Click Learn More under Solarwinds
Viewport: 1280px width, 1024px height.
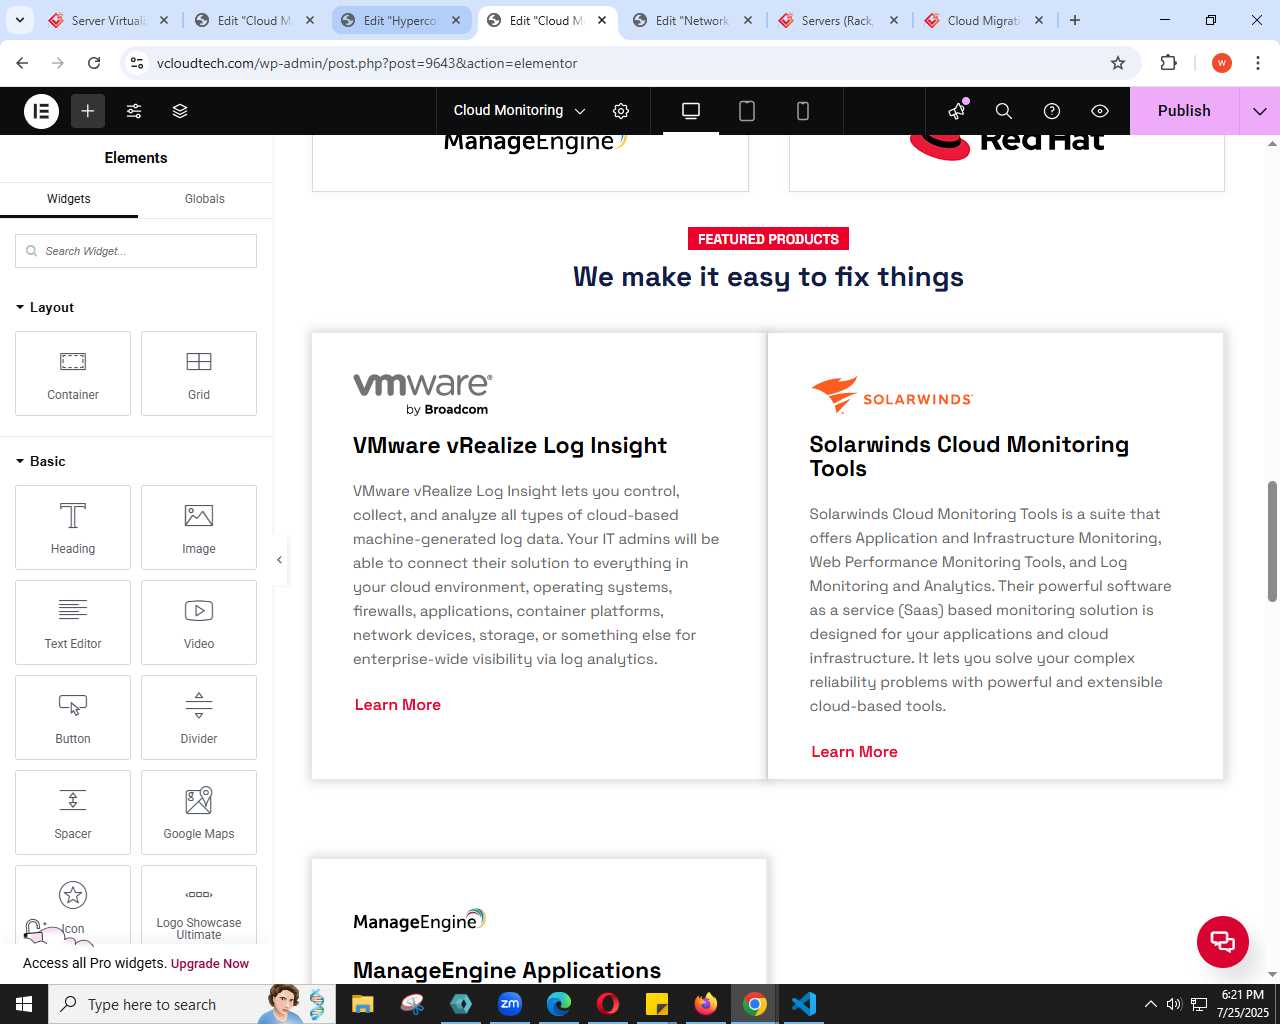click(855, 752)
